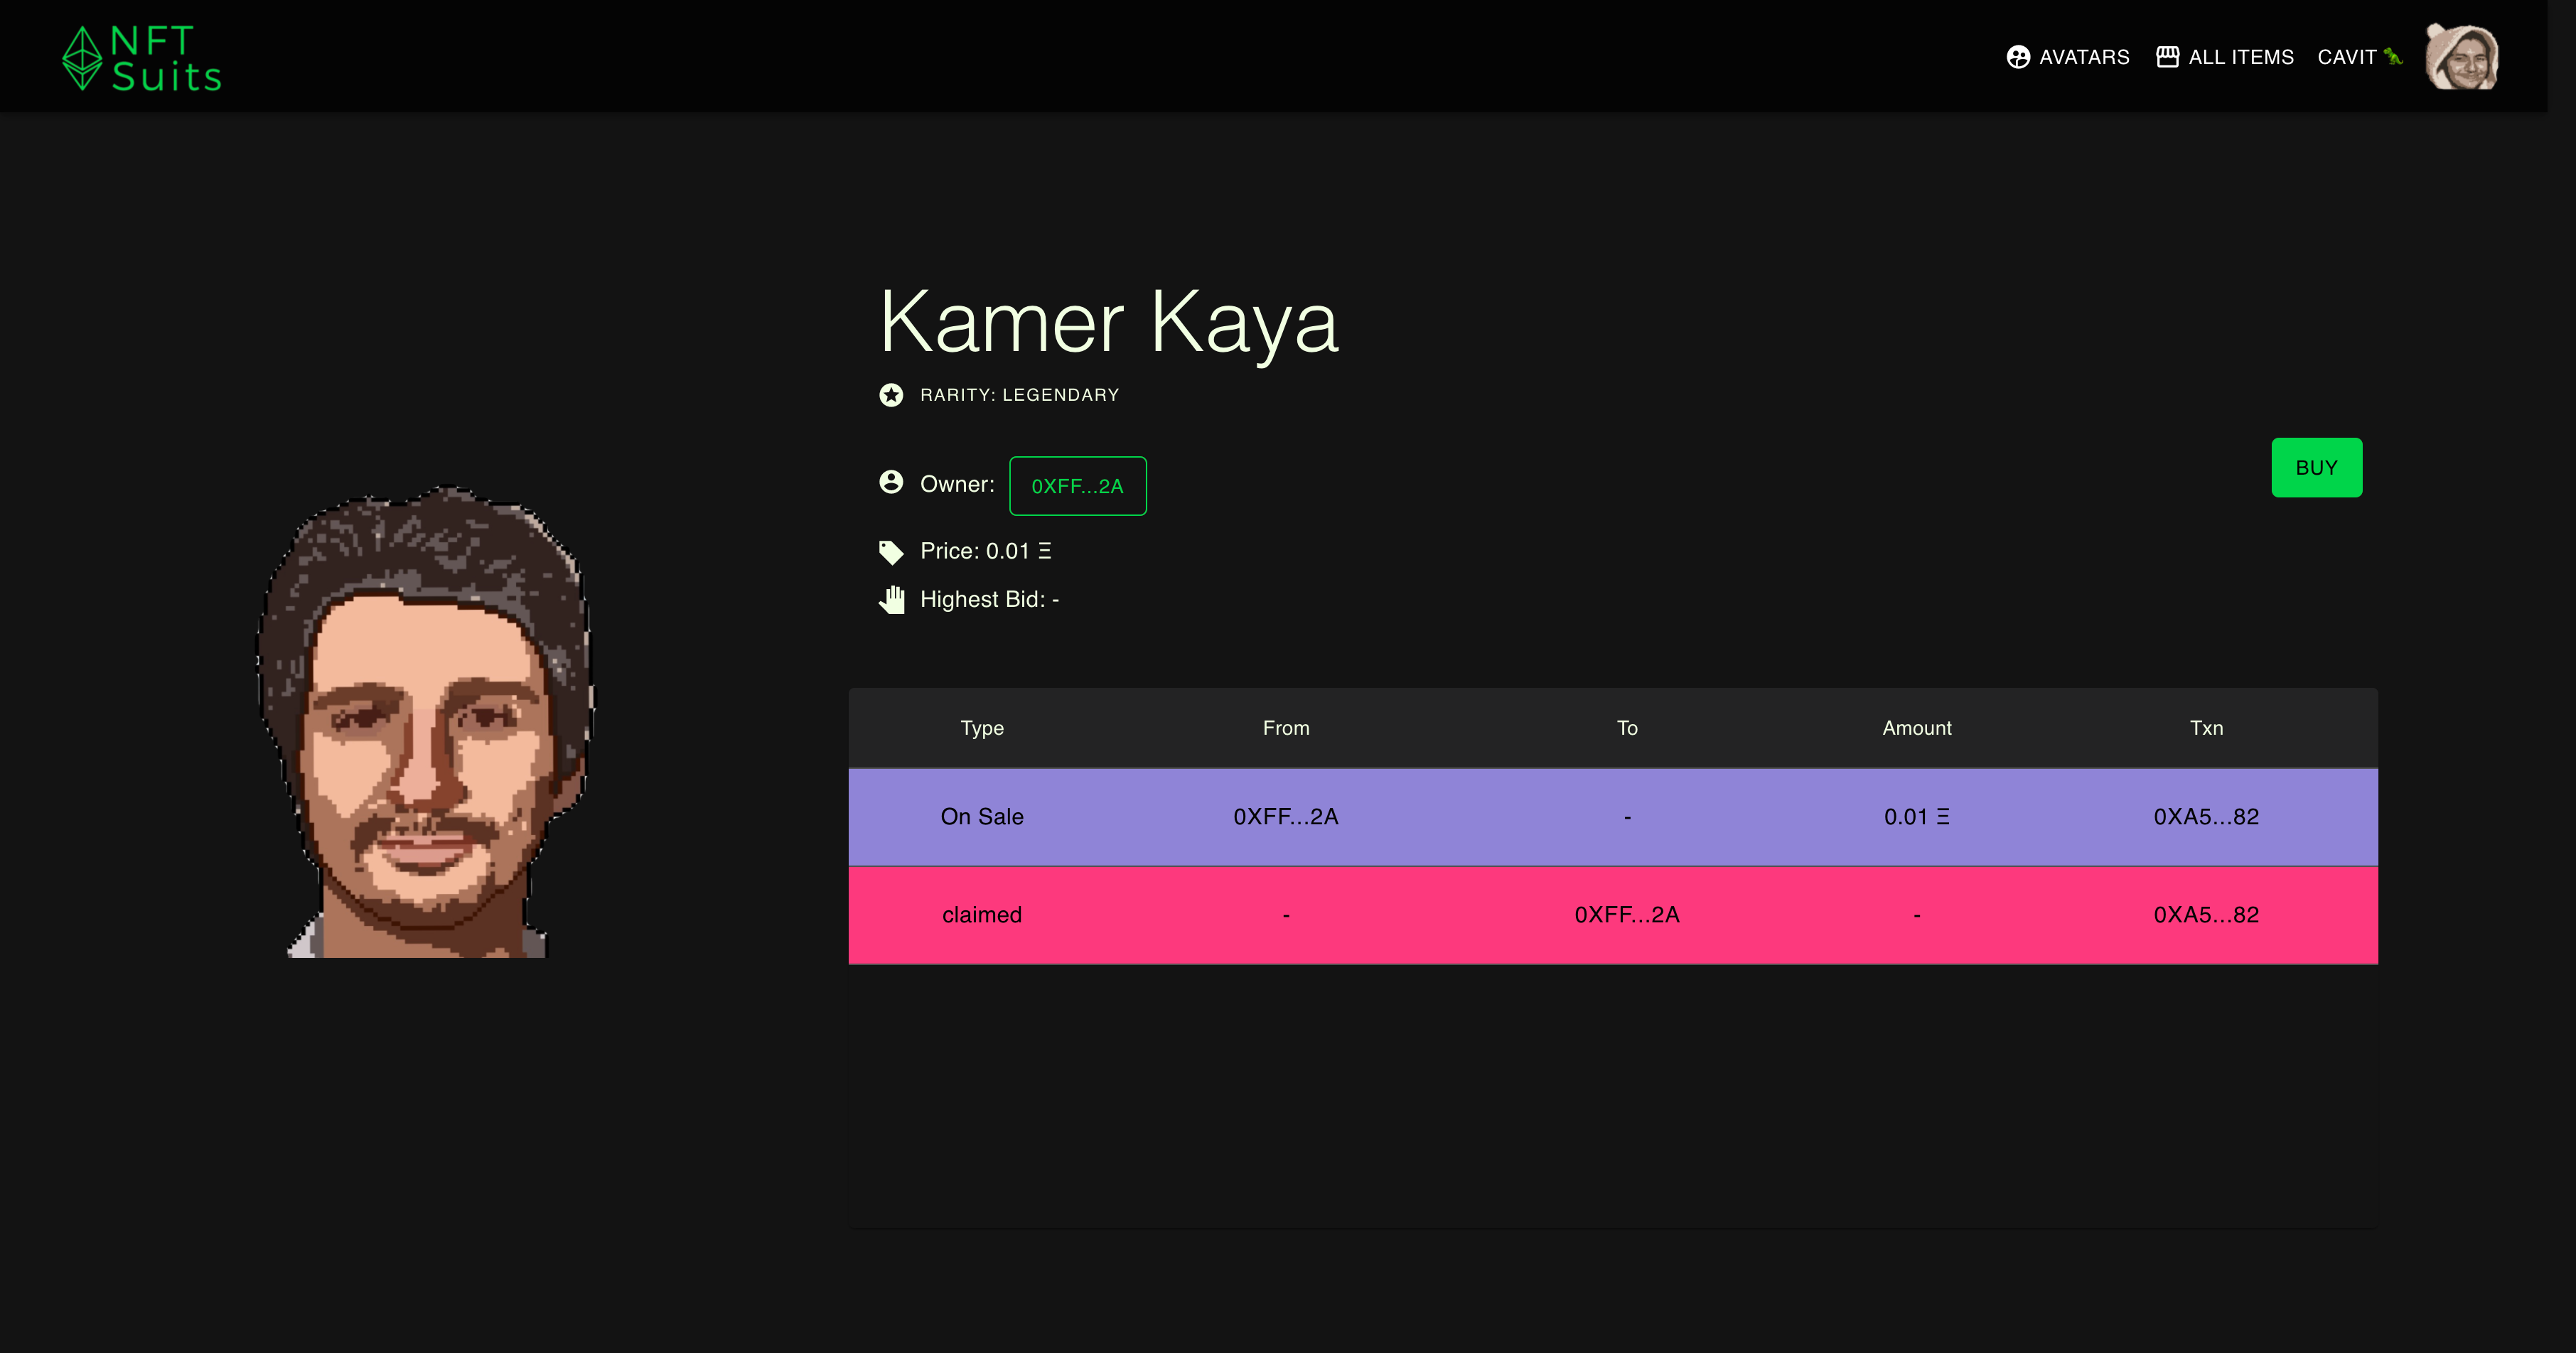Click the profile avatar in navbar
The width and height of the screenshot is (2576, 1353).
pos(2461,57)
